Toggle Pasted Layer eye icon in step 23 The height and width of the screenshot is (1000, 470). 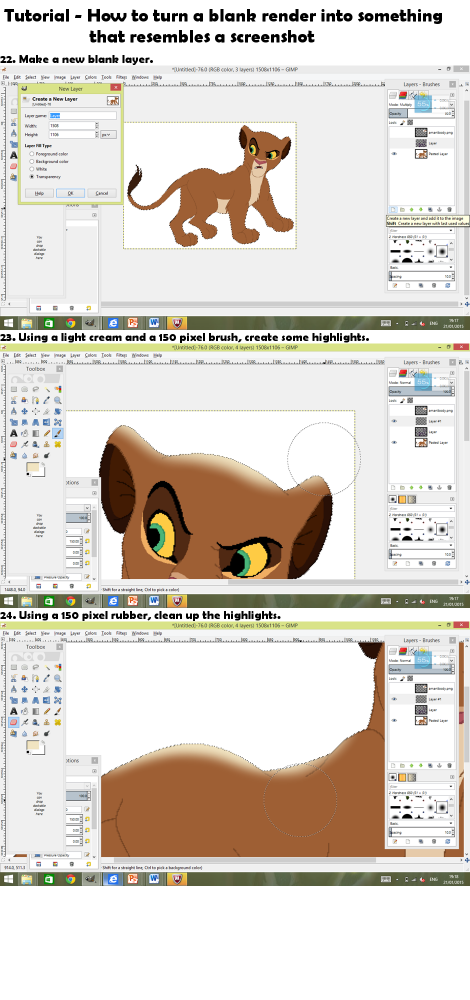coord(394,443)
